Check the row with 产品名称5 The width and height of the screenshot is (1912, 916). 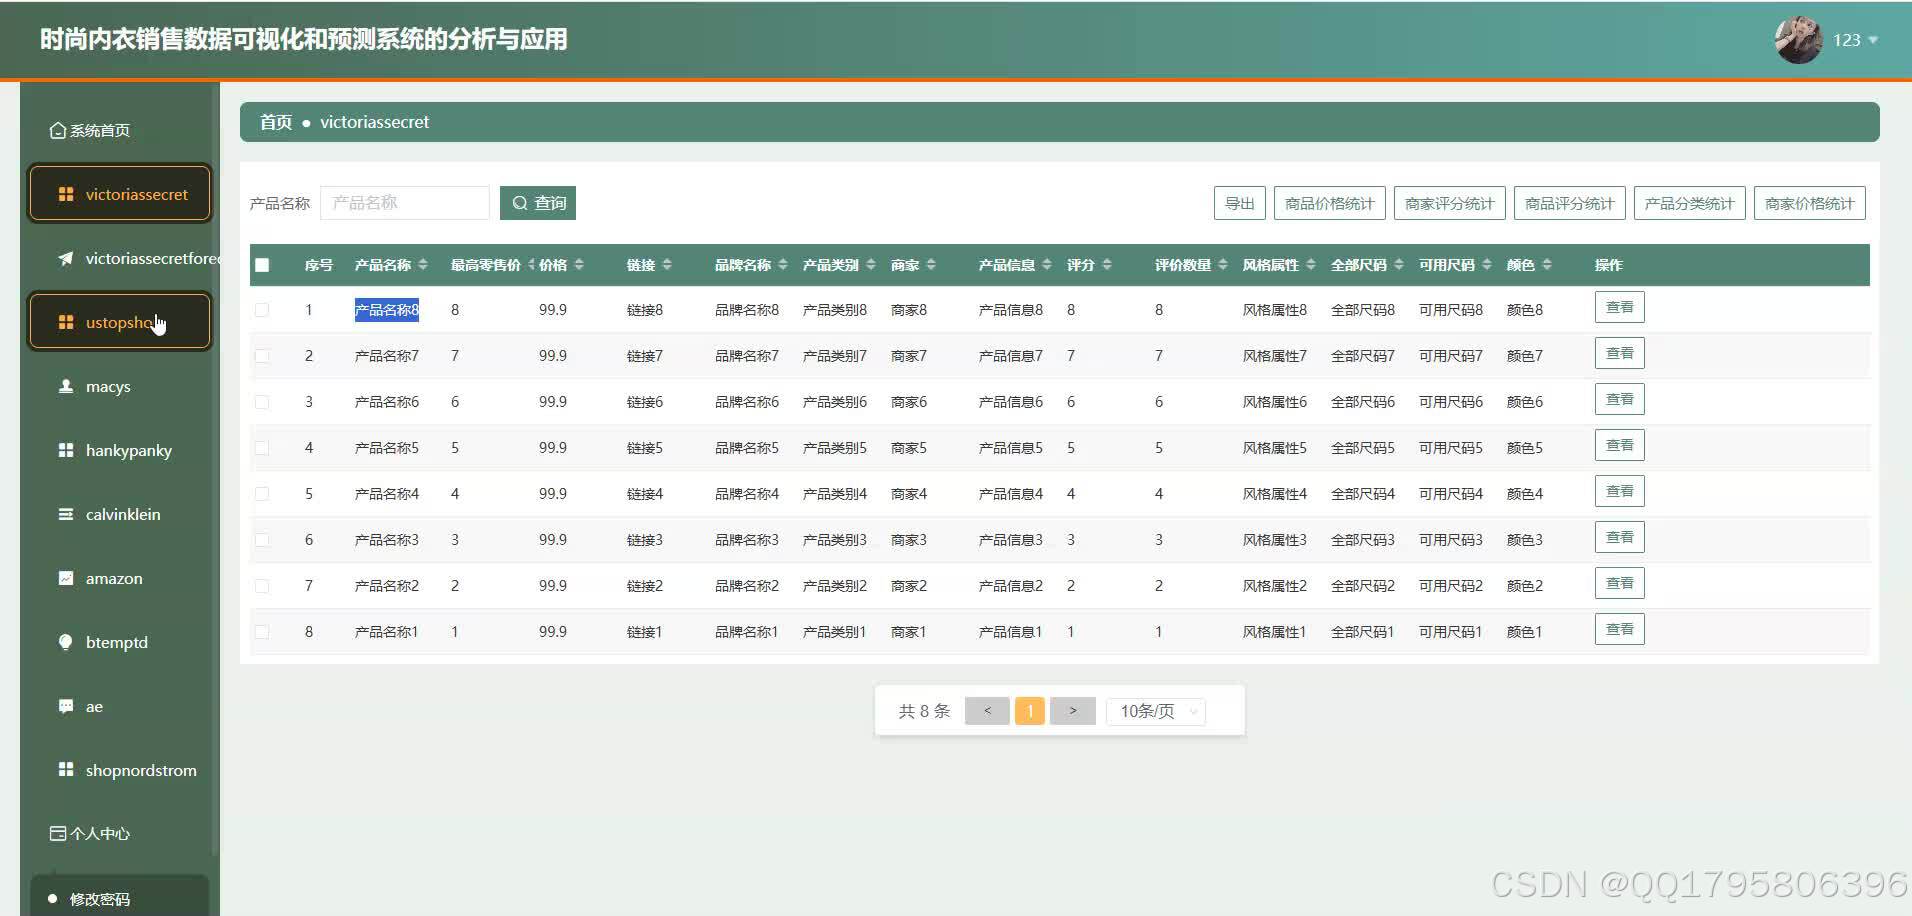point(262,448)
